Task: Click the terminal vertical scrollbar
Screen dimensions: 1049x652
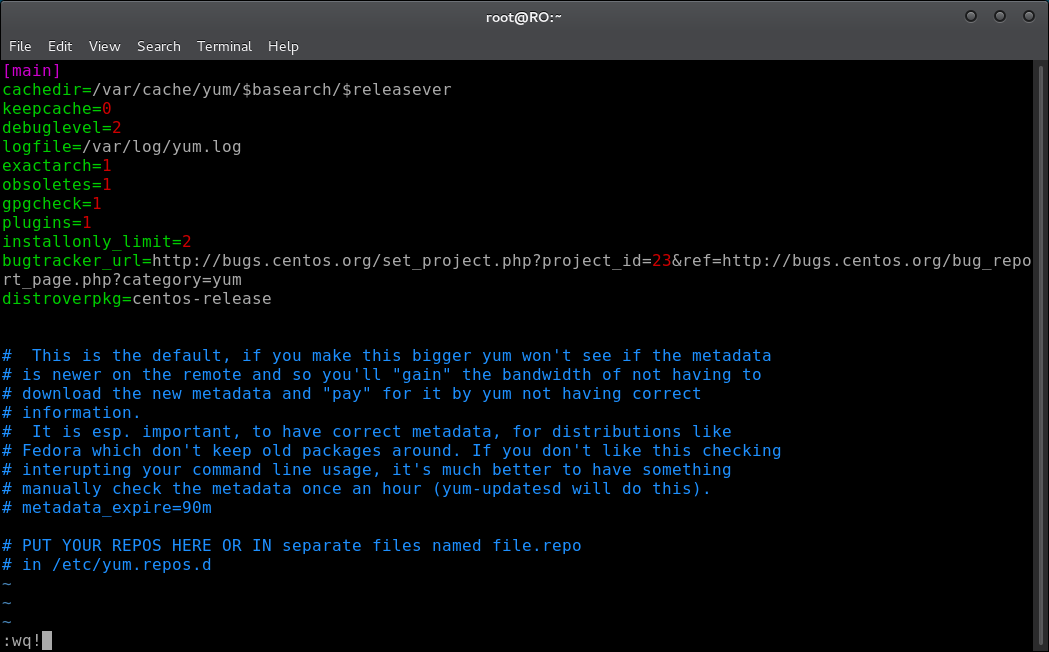Action: click(x=1040, y=354)
